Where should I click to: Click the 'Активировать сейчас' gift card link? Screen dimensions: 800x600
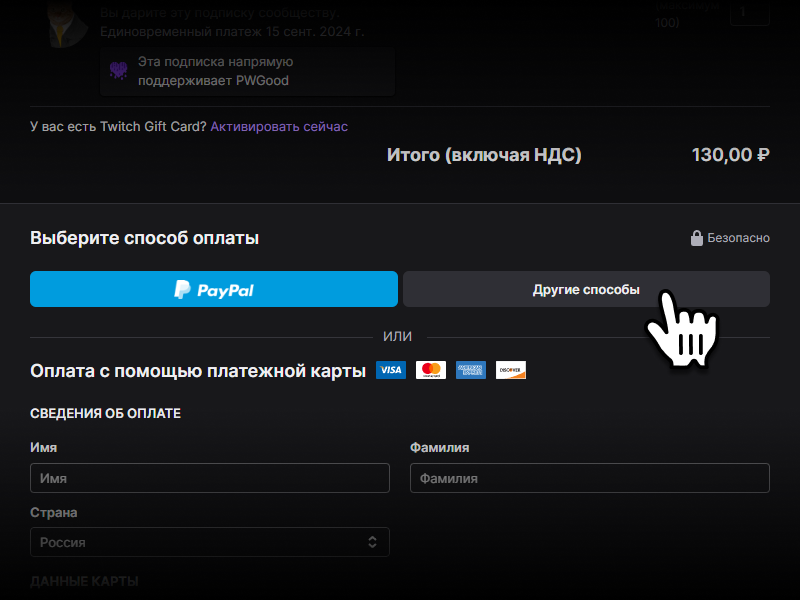click(279, 127)
